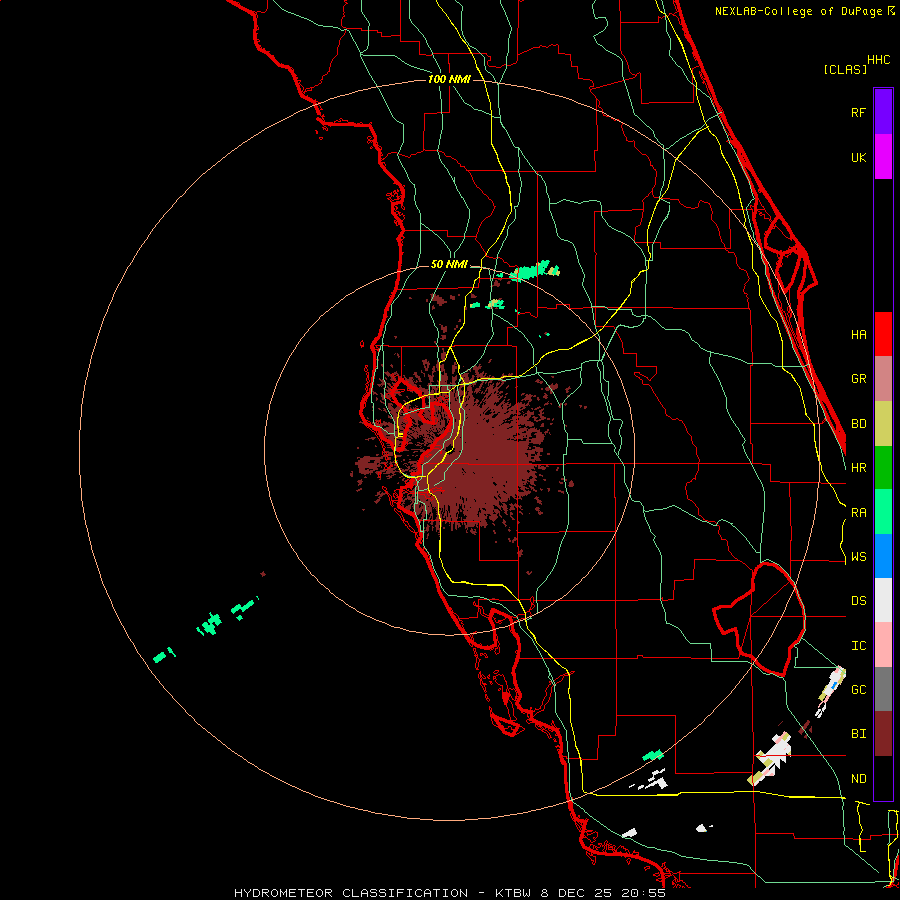Select the IC light pink legend swatch
The image size is (900, 900).
(x=883, y=645)
